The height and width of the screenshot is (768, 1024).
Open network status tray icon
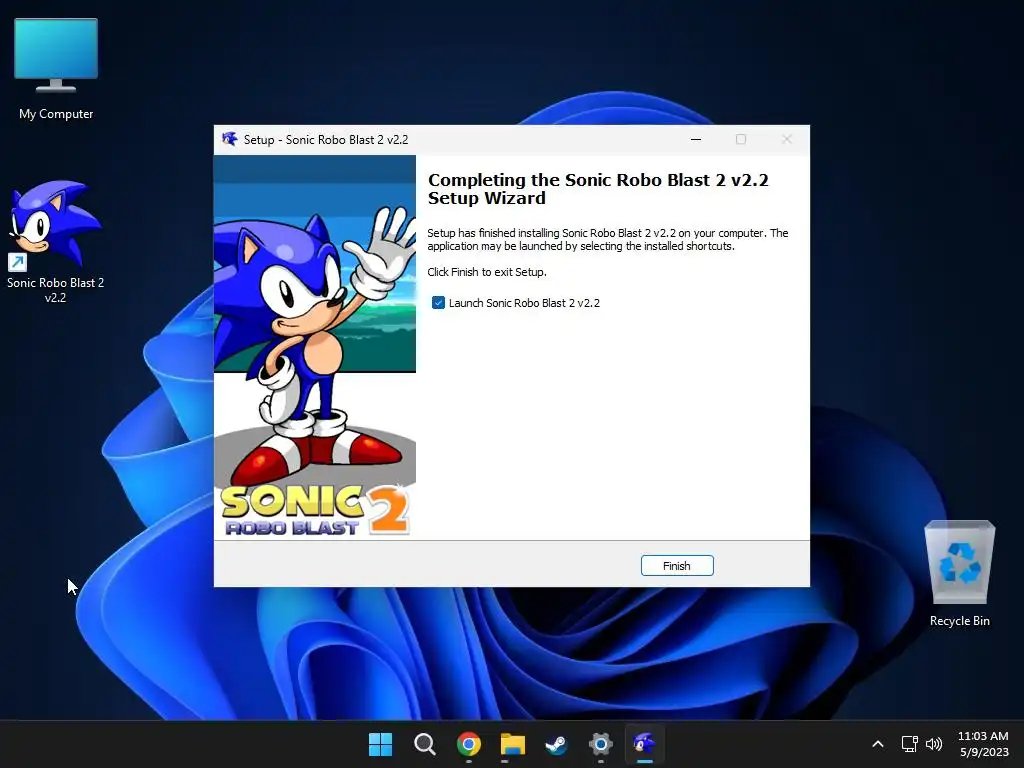pos(909,744)
